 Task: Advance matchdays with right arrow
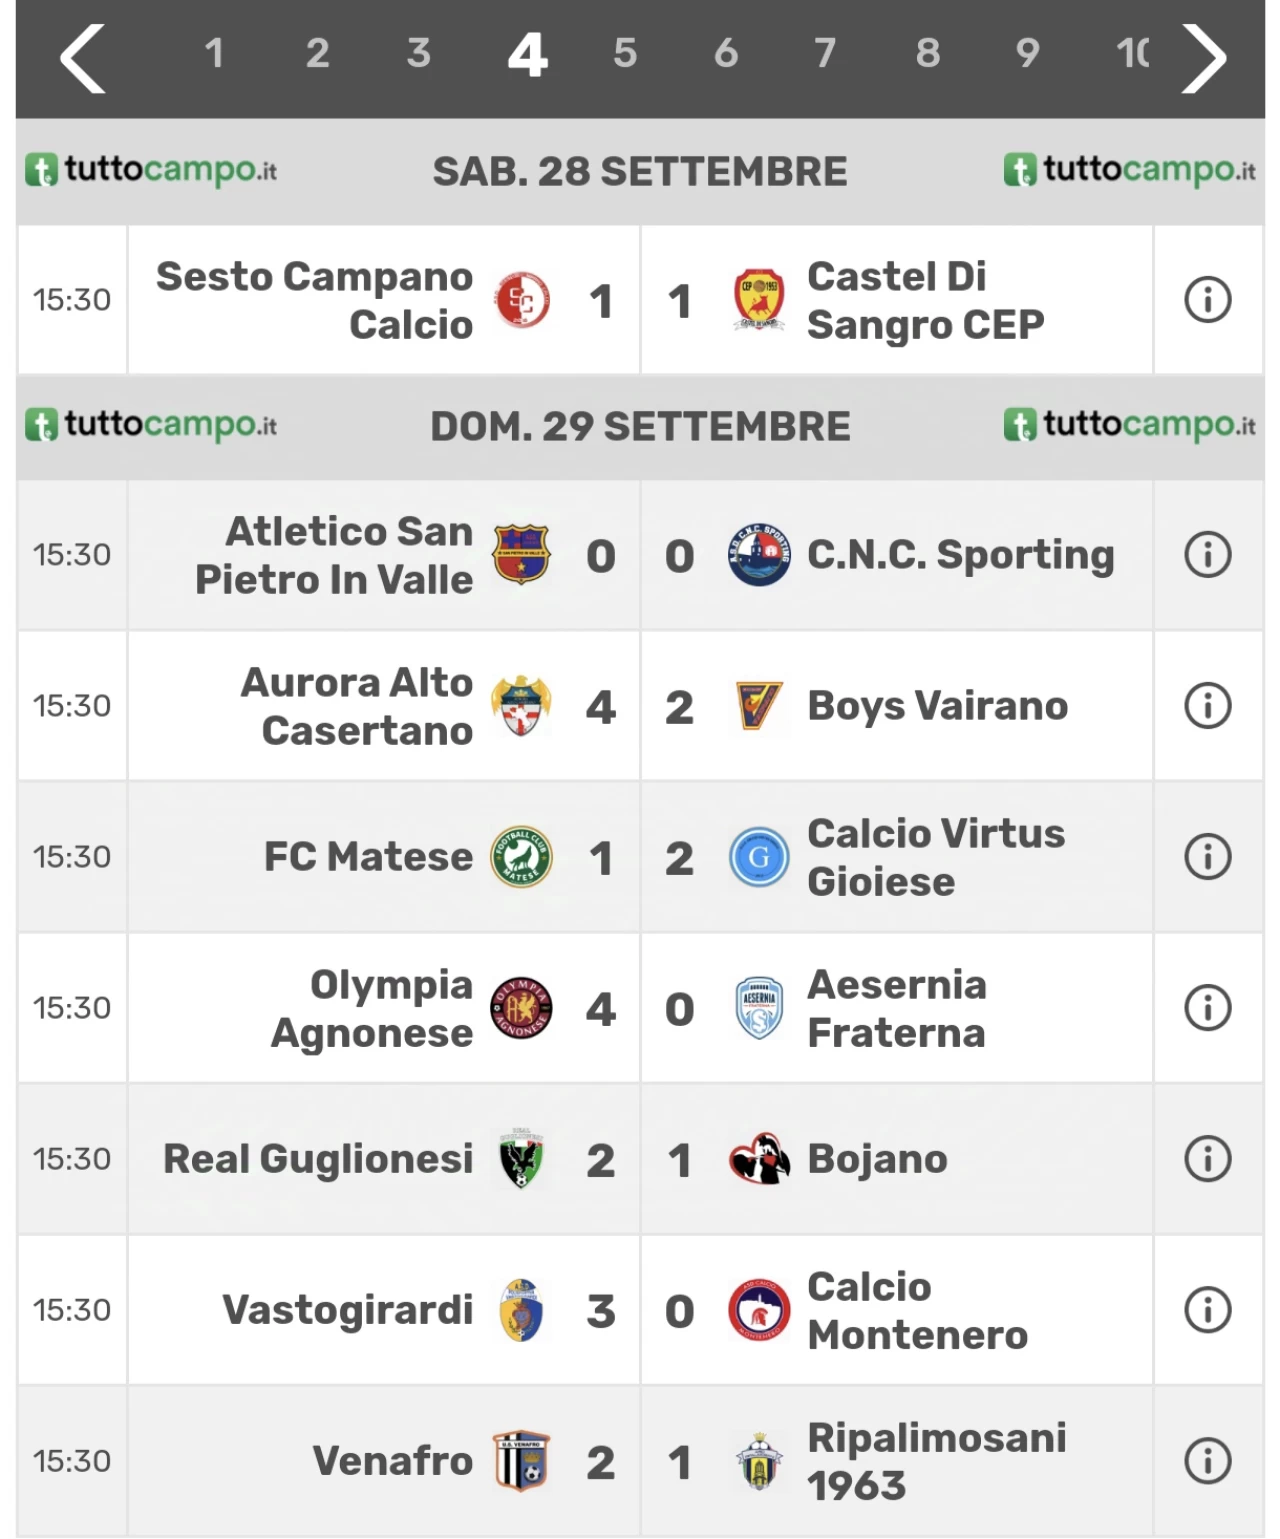coord(1204,58)
